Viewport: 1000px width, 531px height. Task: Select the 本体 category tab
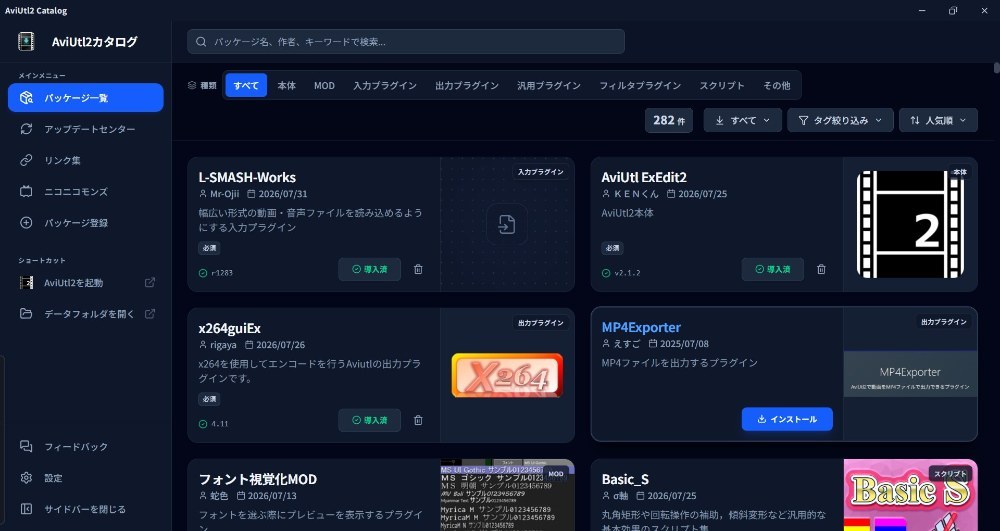(x=286, y=85)
